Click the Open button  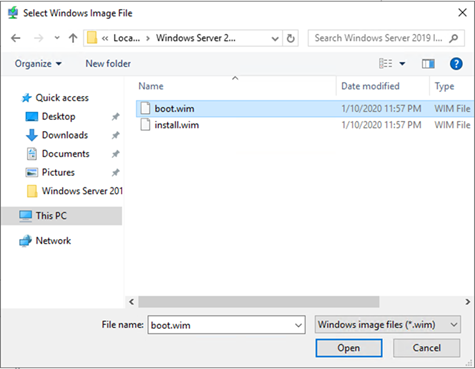(349, 348)
